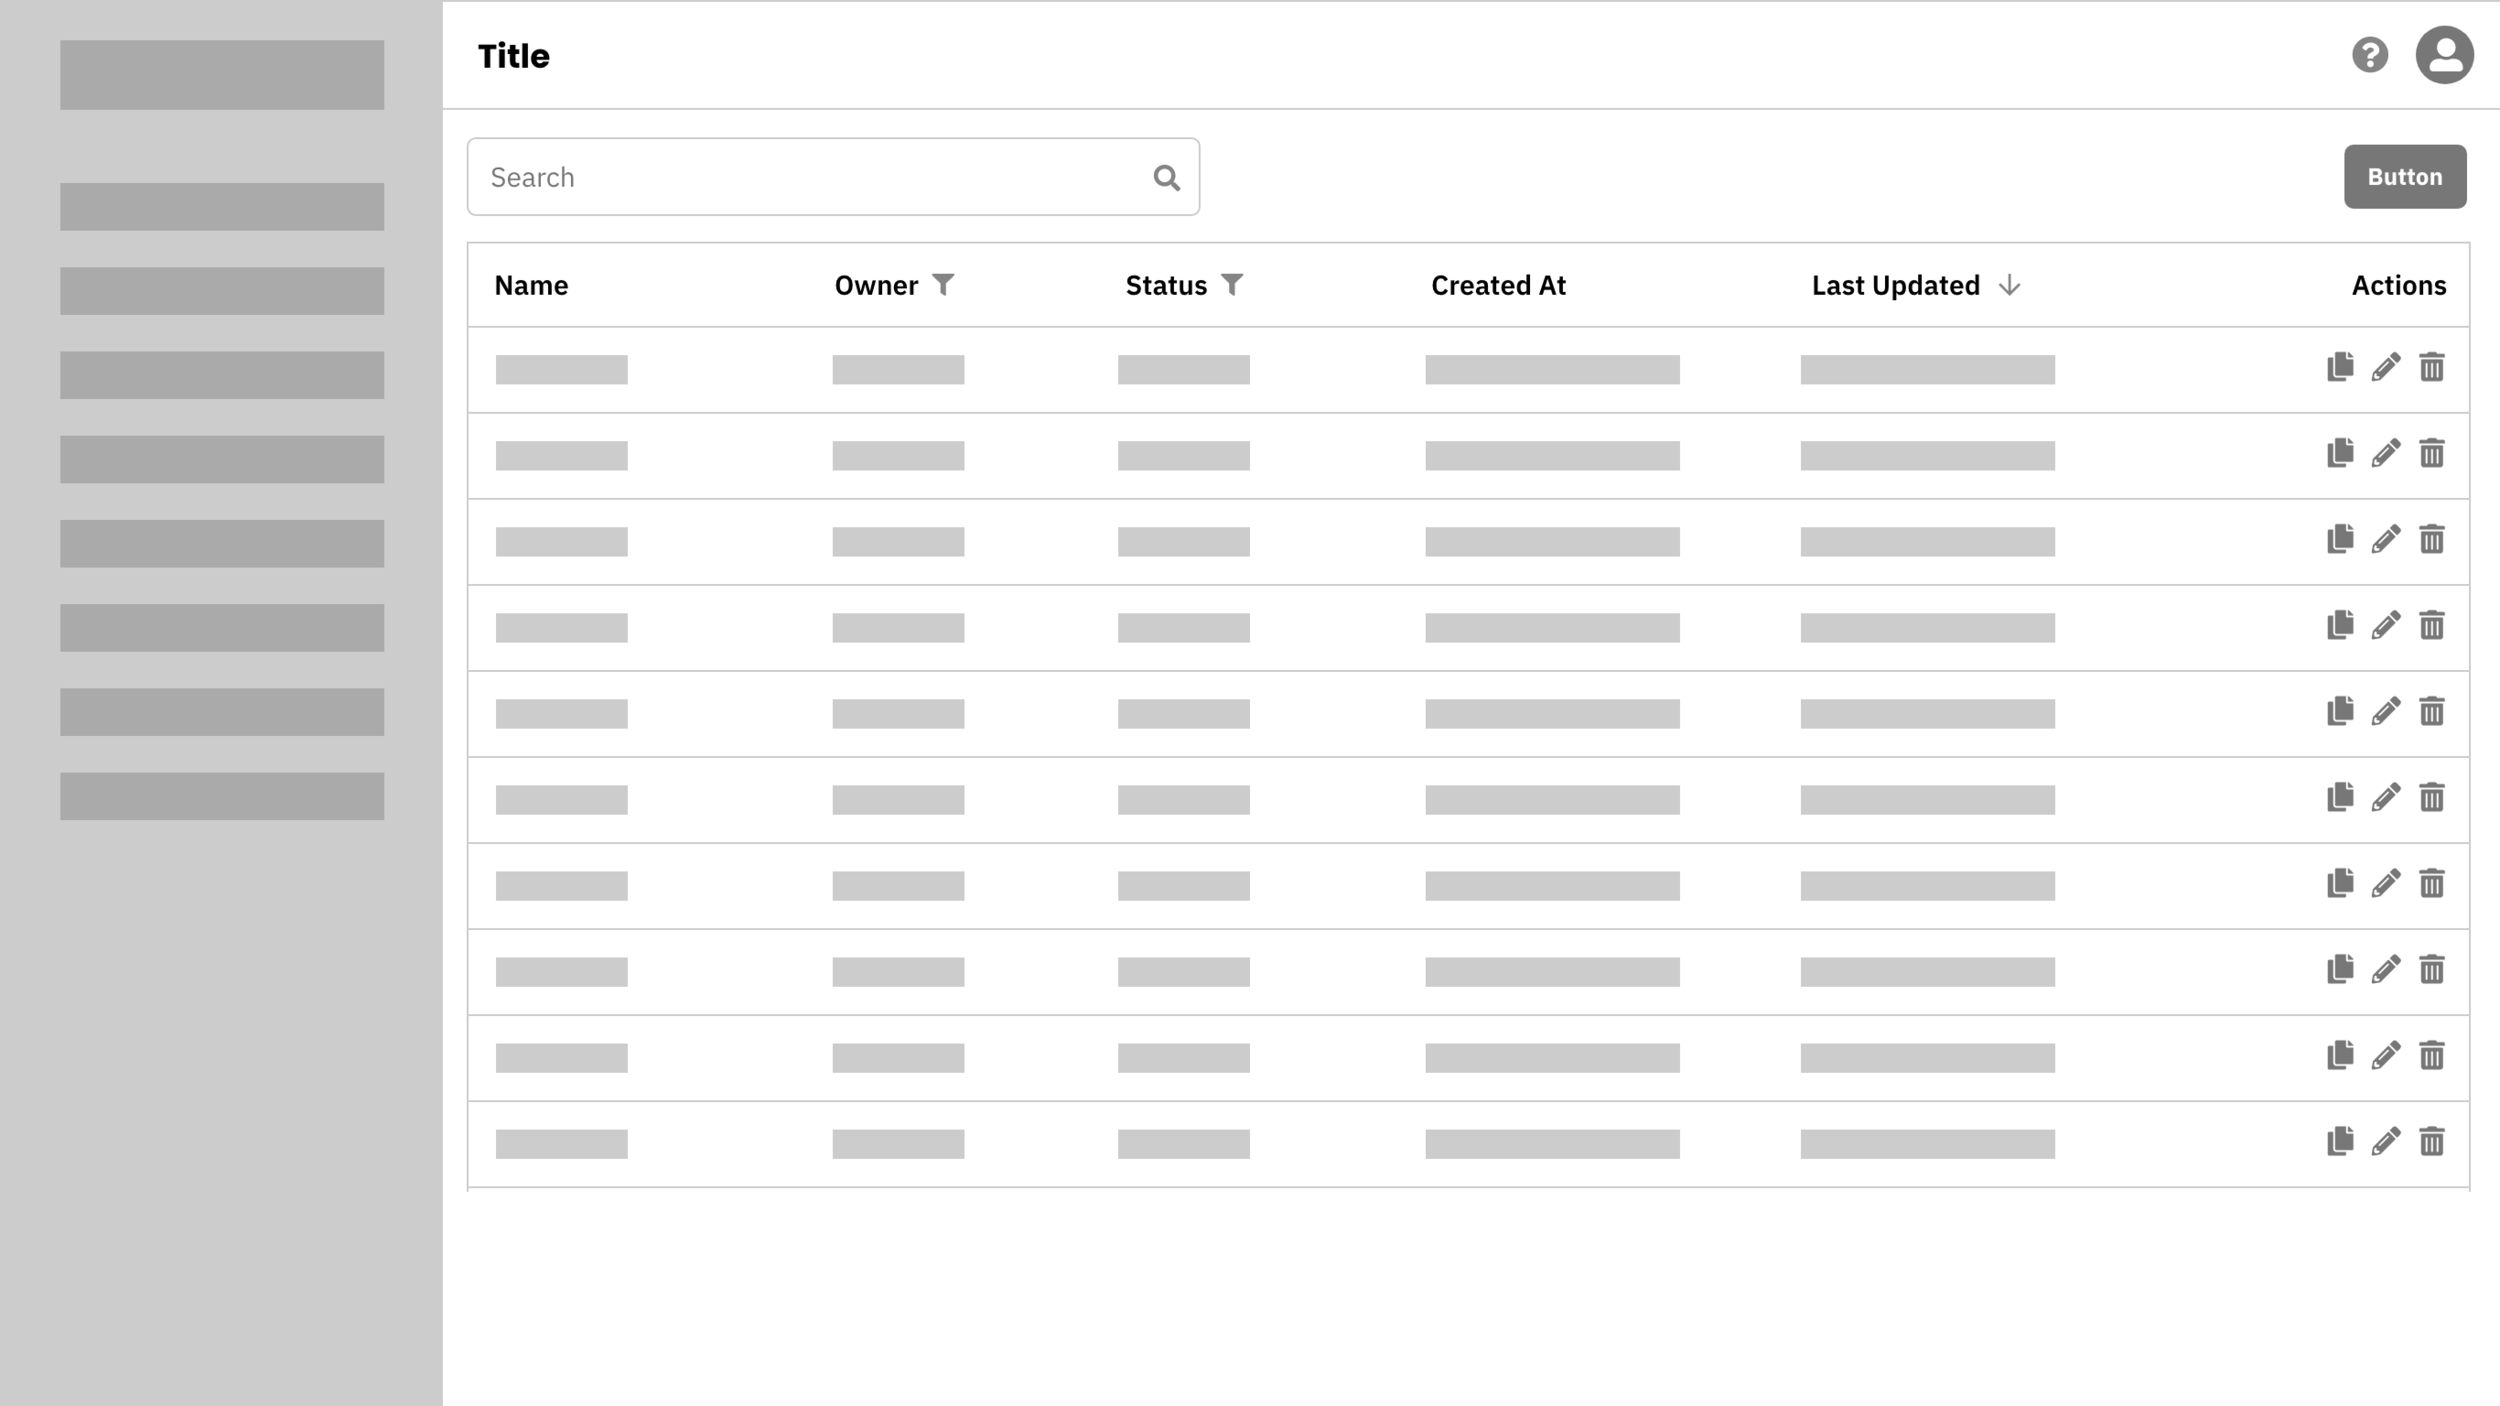Delete the first row via the trash icon
This screenshot has height=1406, width=2500.
(x=2432, y=367)
